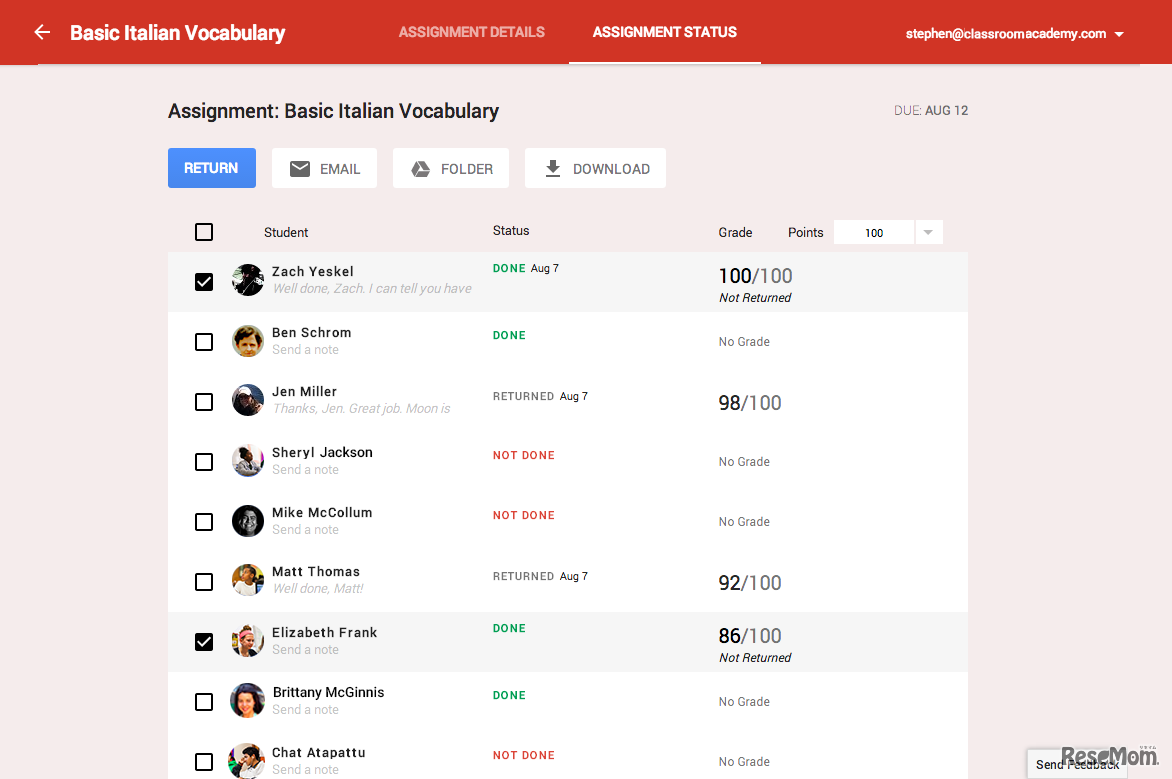1172x779 pixels.
Task: Click Send a note under Ben Schrom
Action: pyautogui.click(x=305, y=349)
